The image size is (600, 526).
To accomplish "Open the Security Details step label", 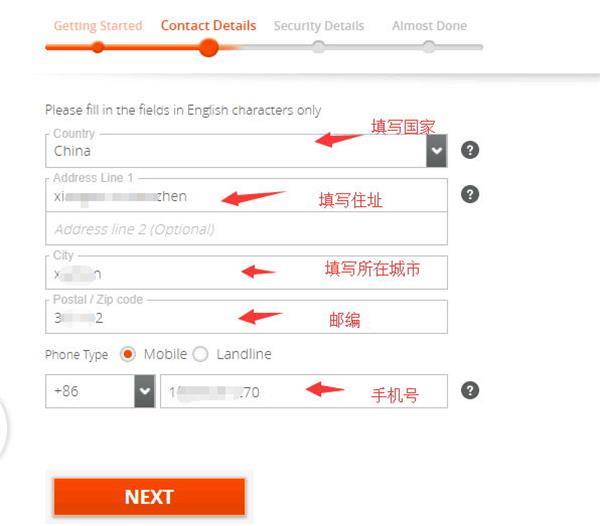I will pos(319,26).
